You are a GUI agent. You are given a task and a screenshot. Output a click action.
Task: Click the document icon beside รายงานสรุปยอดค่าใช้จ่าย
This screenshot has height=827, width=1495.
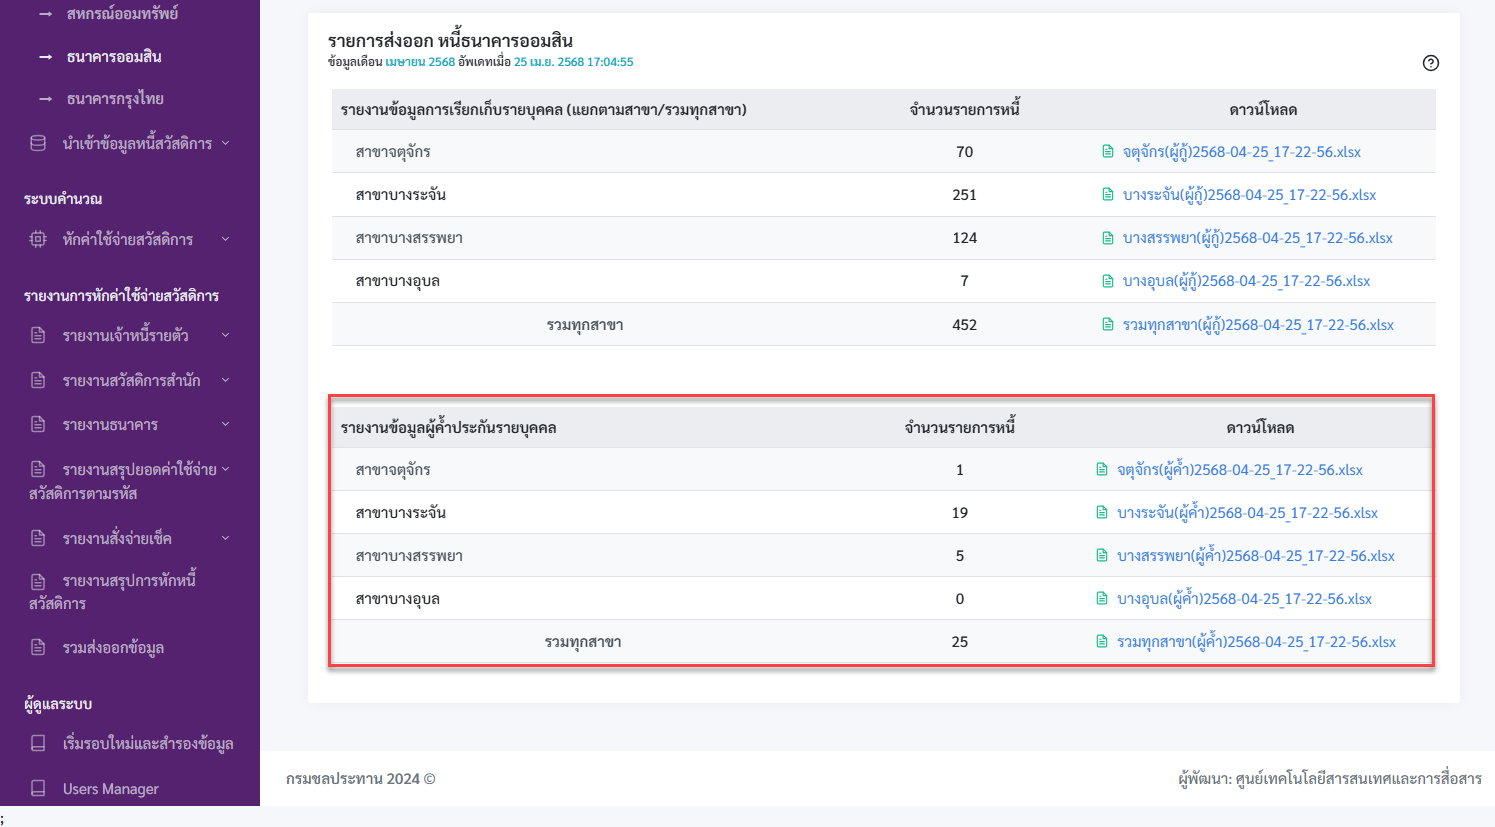(x=38, y=469)
